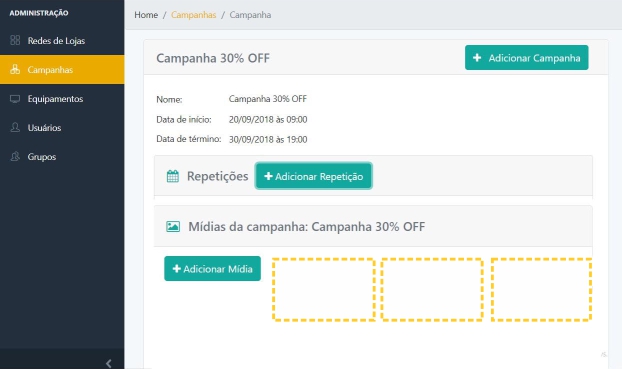Click the Adicionar Campanha button
622x369 pixels.
pos(526,58)
